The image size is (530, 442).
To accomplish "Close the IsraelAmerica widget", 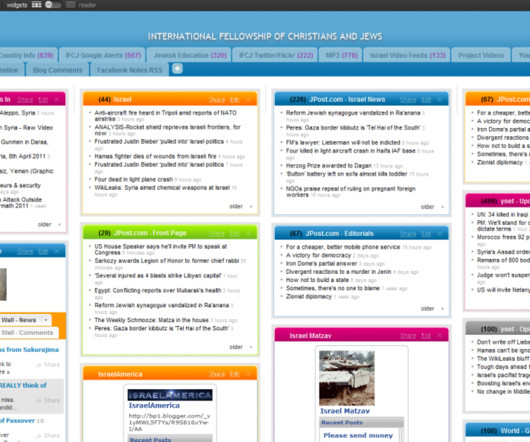I will [248, 374].
